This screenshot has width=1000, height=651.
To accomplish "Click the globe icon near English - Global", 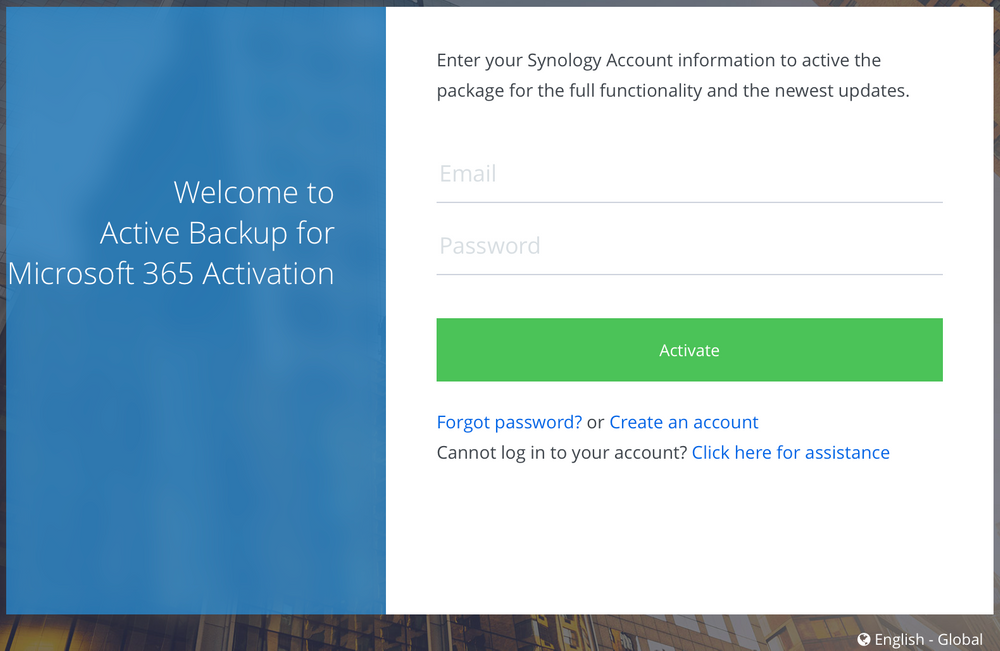I will (x=864, y=640).
